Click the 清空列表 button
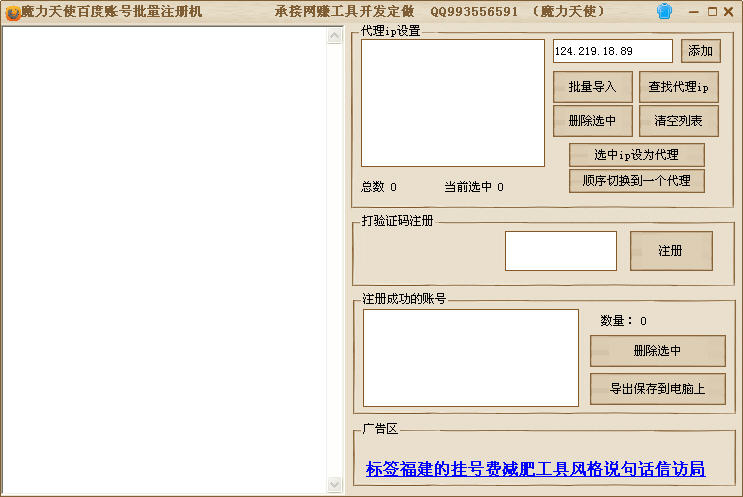The height and width of the screenshot is (497, 743). tap(679, 121)
